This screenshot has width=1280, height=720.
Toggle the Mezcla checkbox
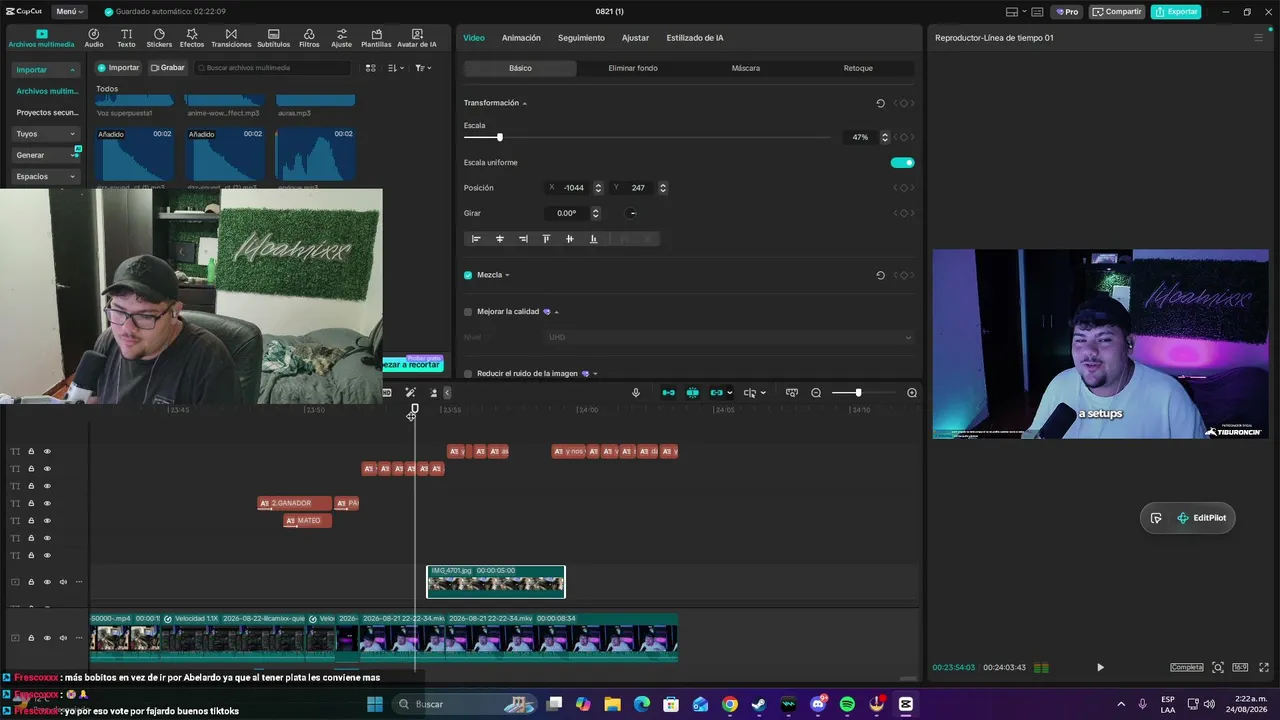(x=468, y=275)
